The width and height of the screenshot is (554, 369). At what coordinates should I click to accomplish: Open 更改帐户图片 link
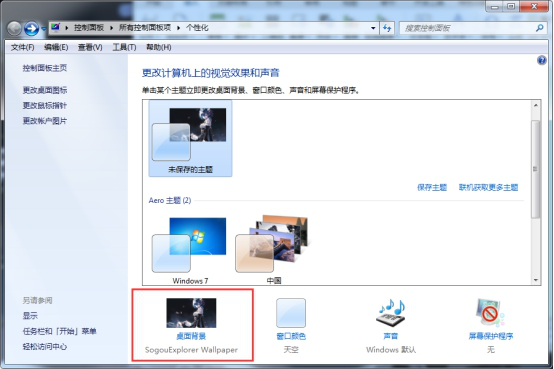tap(45, 121)
